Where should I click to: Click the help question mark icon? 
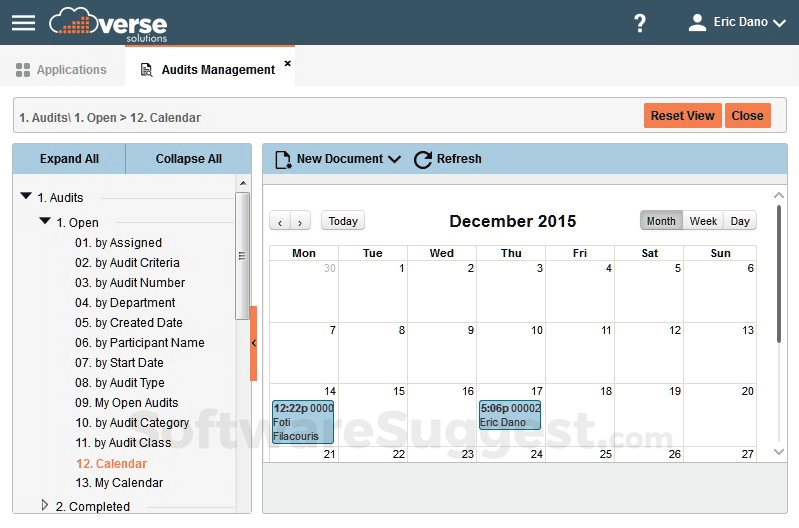(x=640, y=23)
